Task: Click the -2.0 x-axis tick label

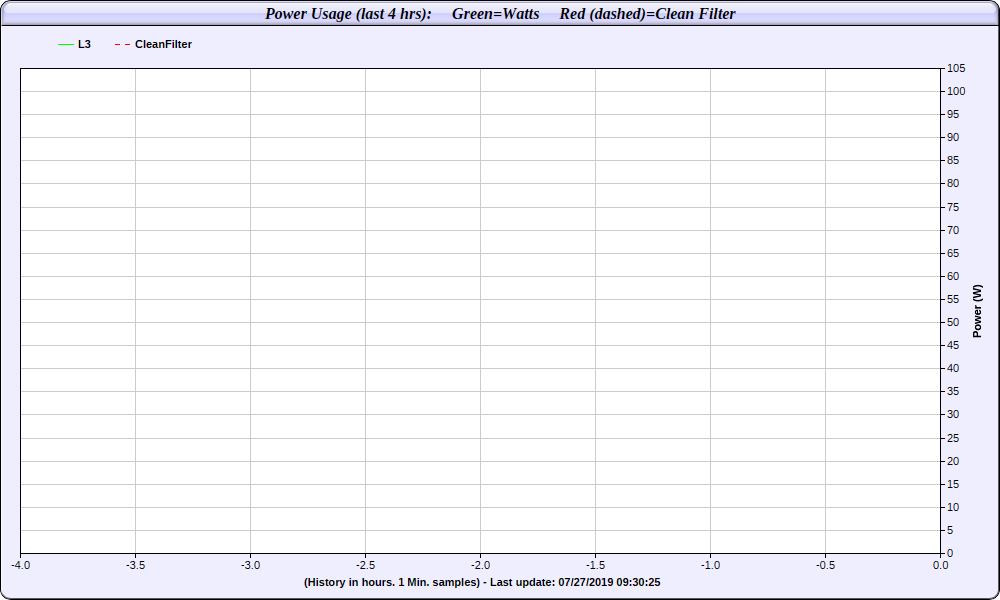Action: (480, 565)
